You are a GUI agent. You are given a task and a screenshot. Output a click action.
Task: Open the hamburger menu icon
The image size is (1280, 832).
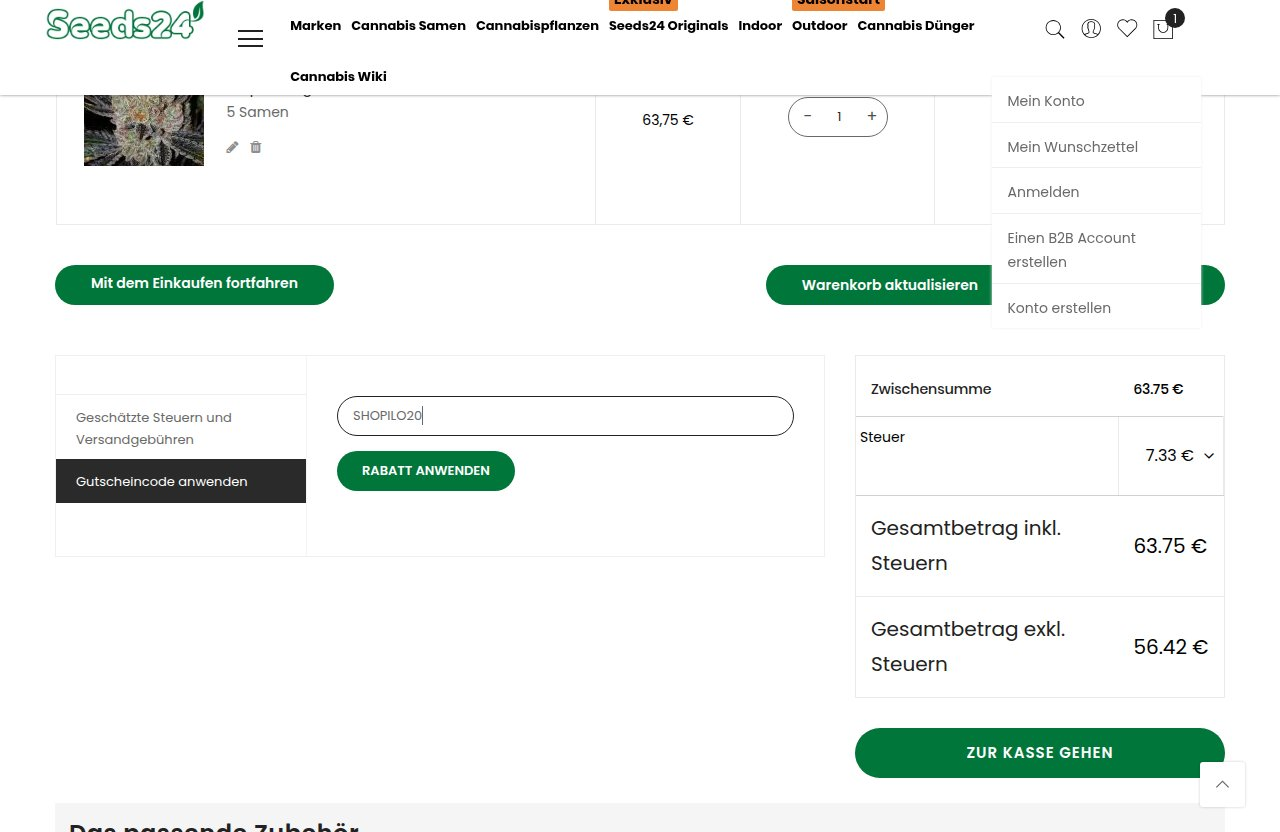click(250, 39)
